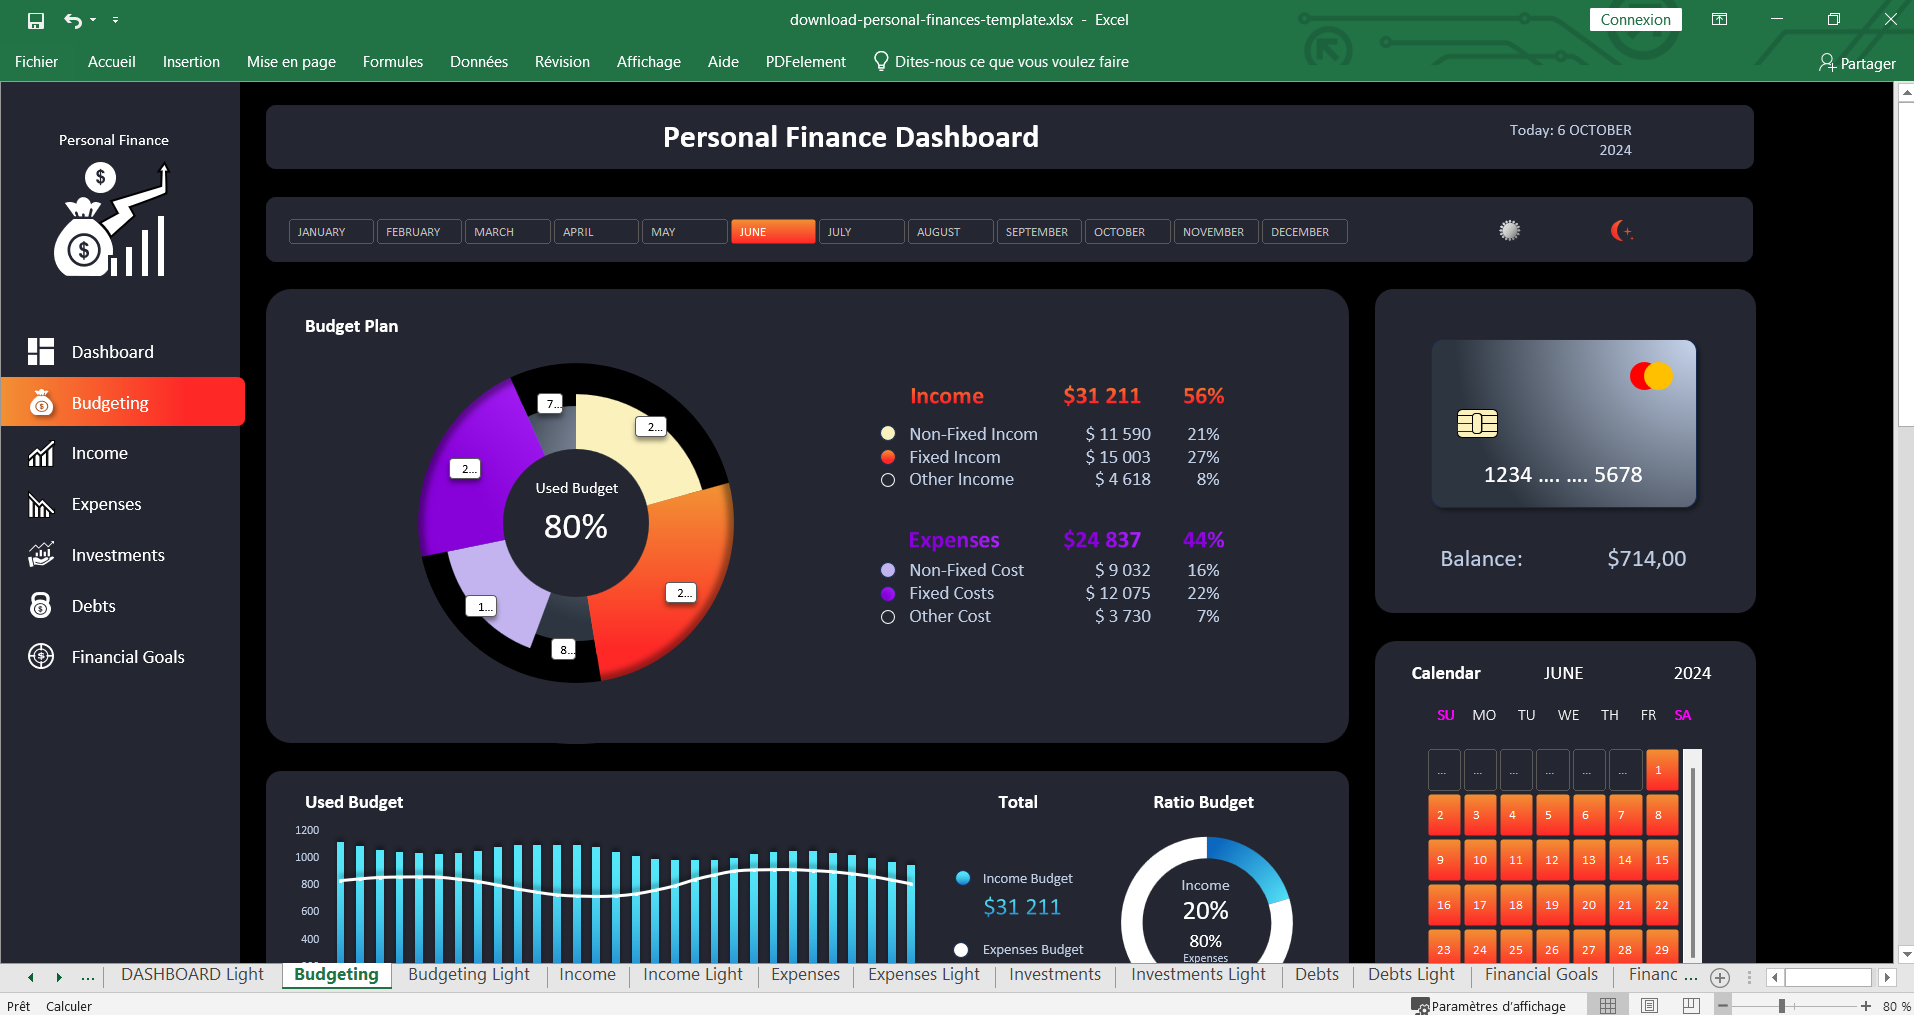Open Customize Quick Access Toolbar dropdown
The image size is (1914, 1015).
click(x=115, y=20)
